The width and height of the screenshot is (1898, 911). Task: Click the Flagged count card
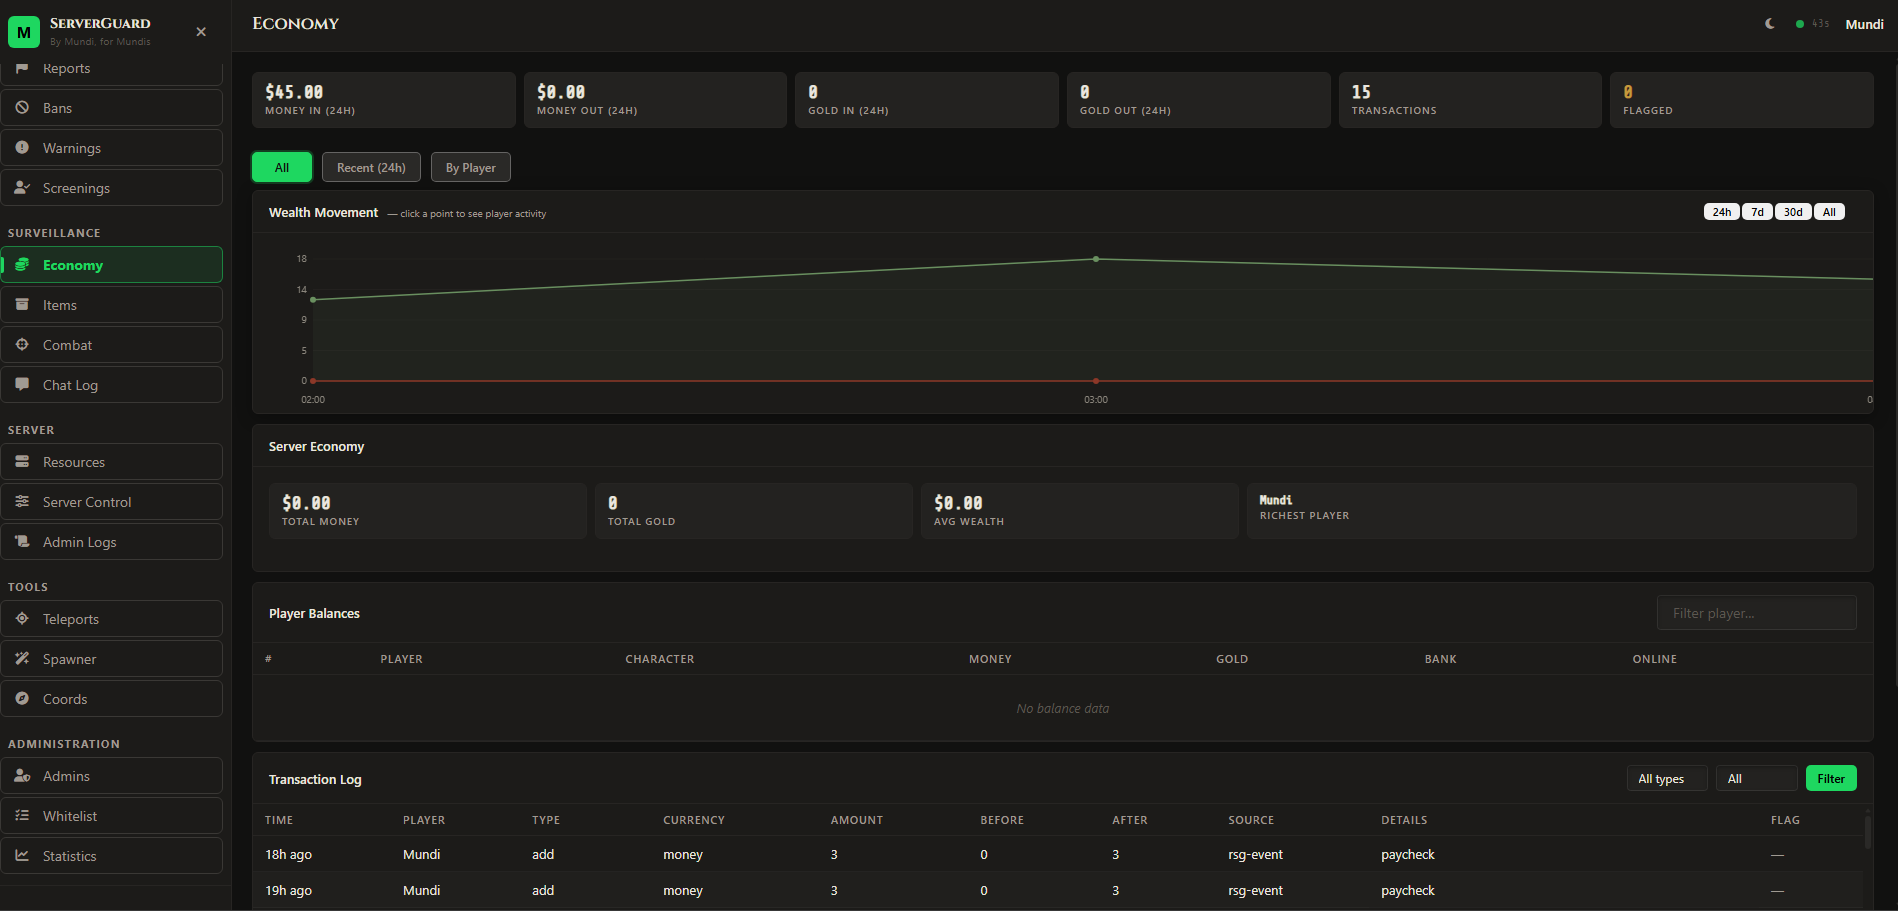point(1742,100)
